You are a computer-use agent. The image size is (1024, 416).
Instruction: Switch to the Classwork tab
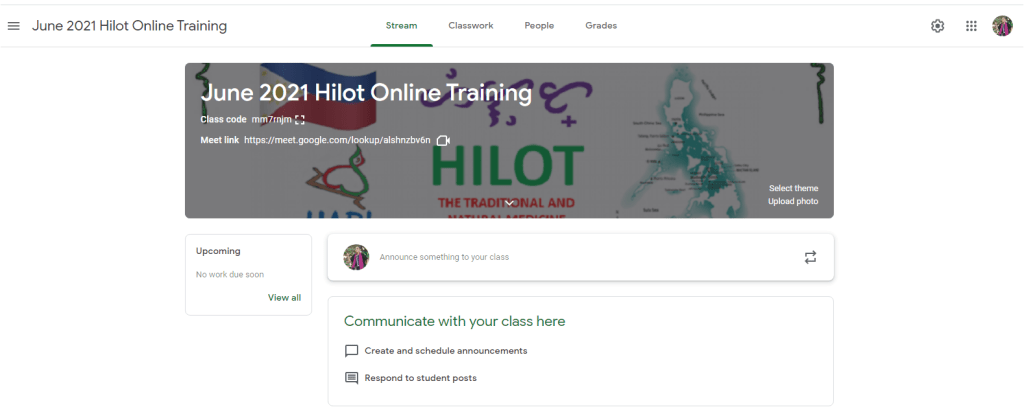click(x=470, y=26)
